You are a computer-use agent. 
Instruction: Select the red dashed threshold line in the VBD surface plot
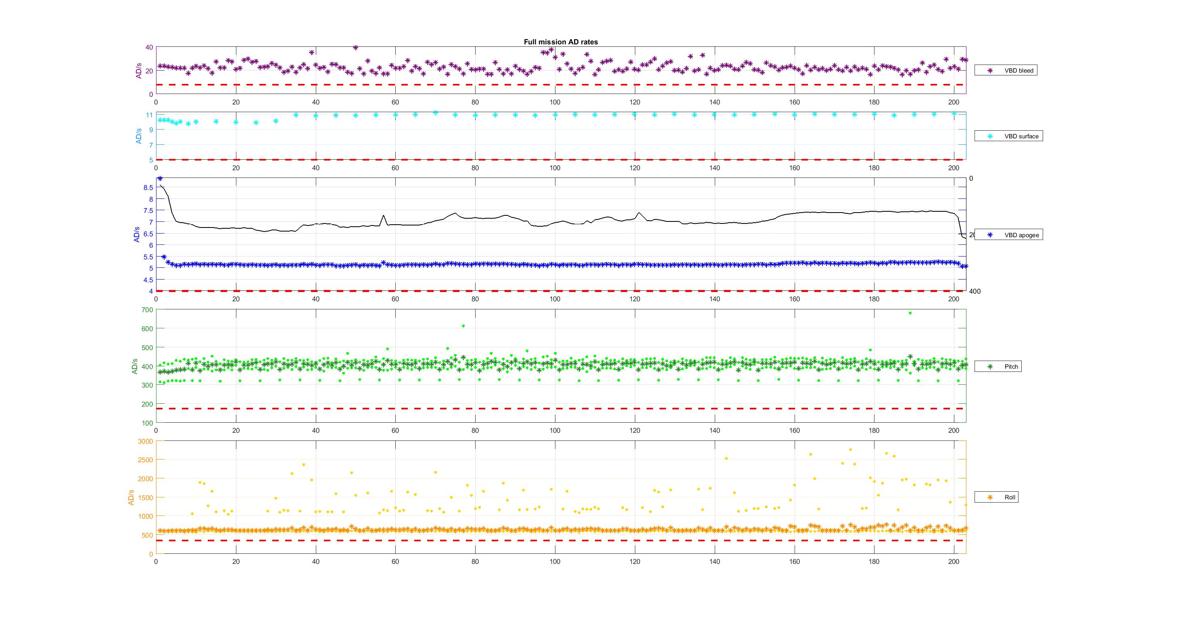(560, 159)
